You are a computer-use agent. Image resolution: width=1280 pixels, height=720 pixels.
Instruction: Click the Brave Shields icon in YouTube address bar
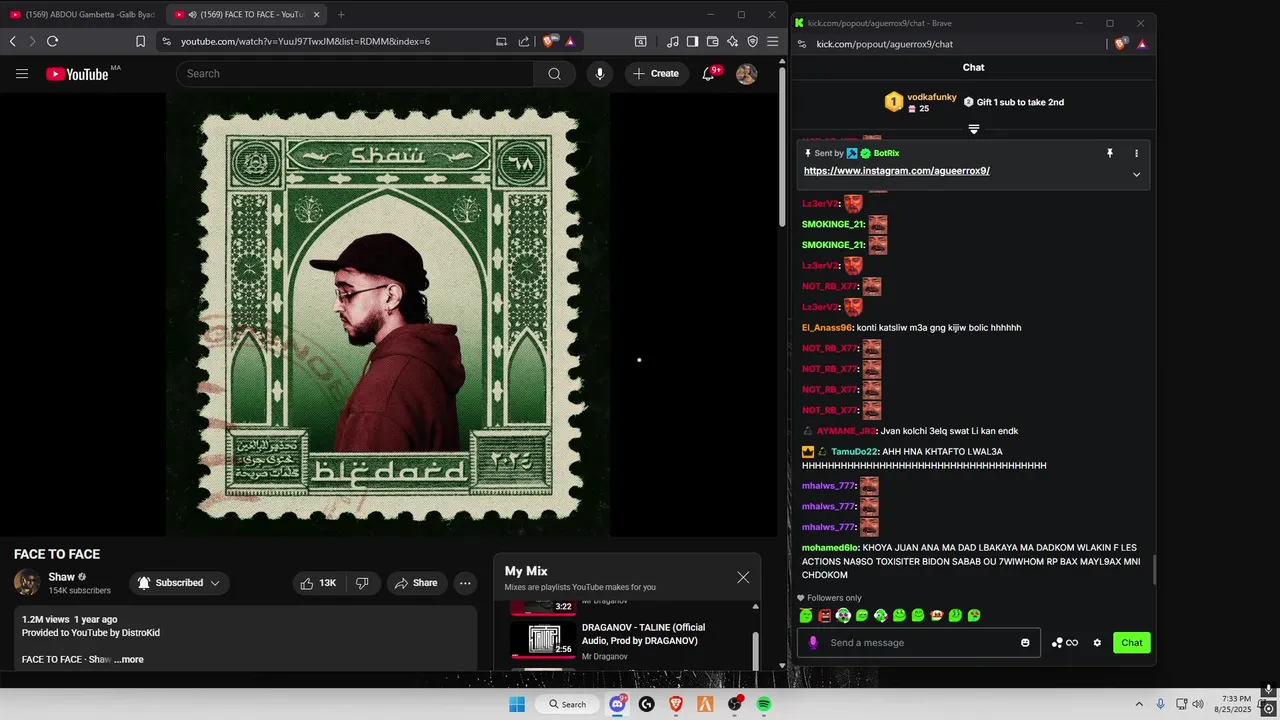tap(549, 42)
